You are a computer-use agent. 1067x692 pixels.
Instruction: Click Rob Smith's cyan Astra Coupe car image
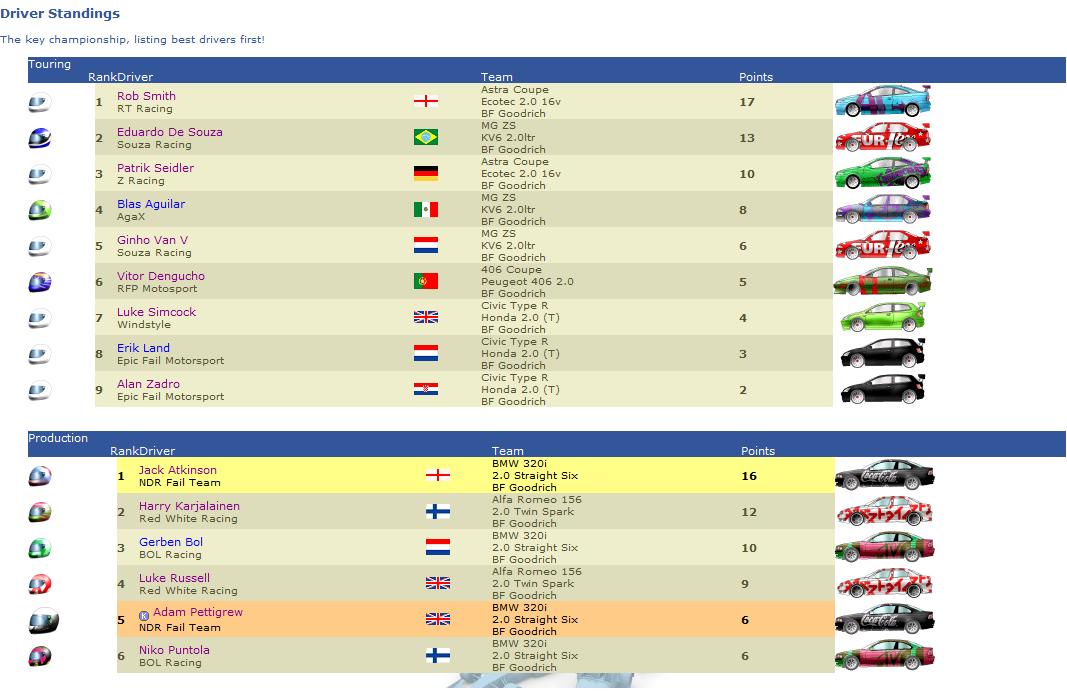pos(883,101)
